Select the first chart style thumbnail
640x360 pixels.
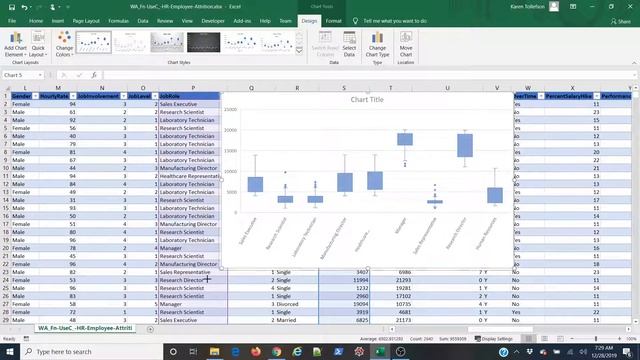click(93, 42)
